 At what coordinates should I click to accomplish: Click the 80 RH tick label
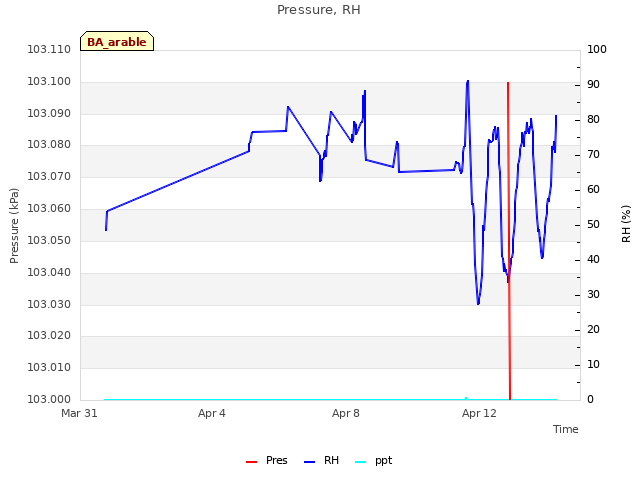[x=593, y=120]
